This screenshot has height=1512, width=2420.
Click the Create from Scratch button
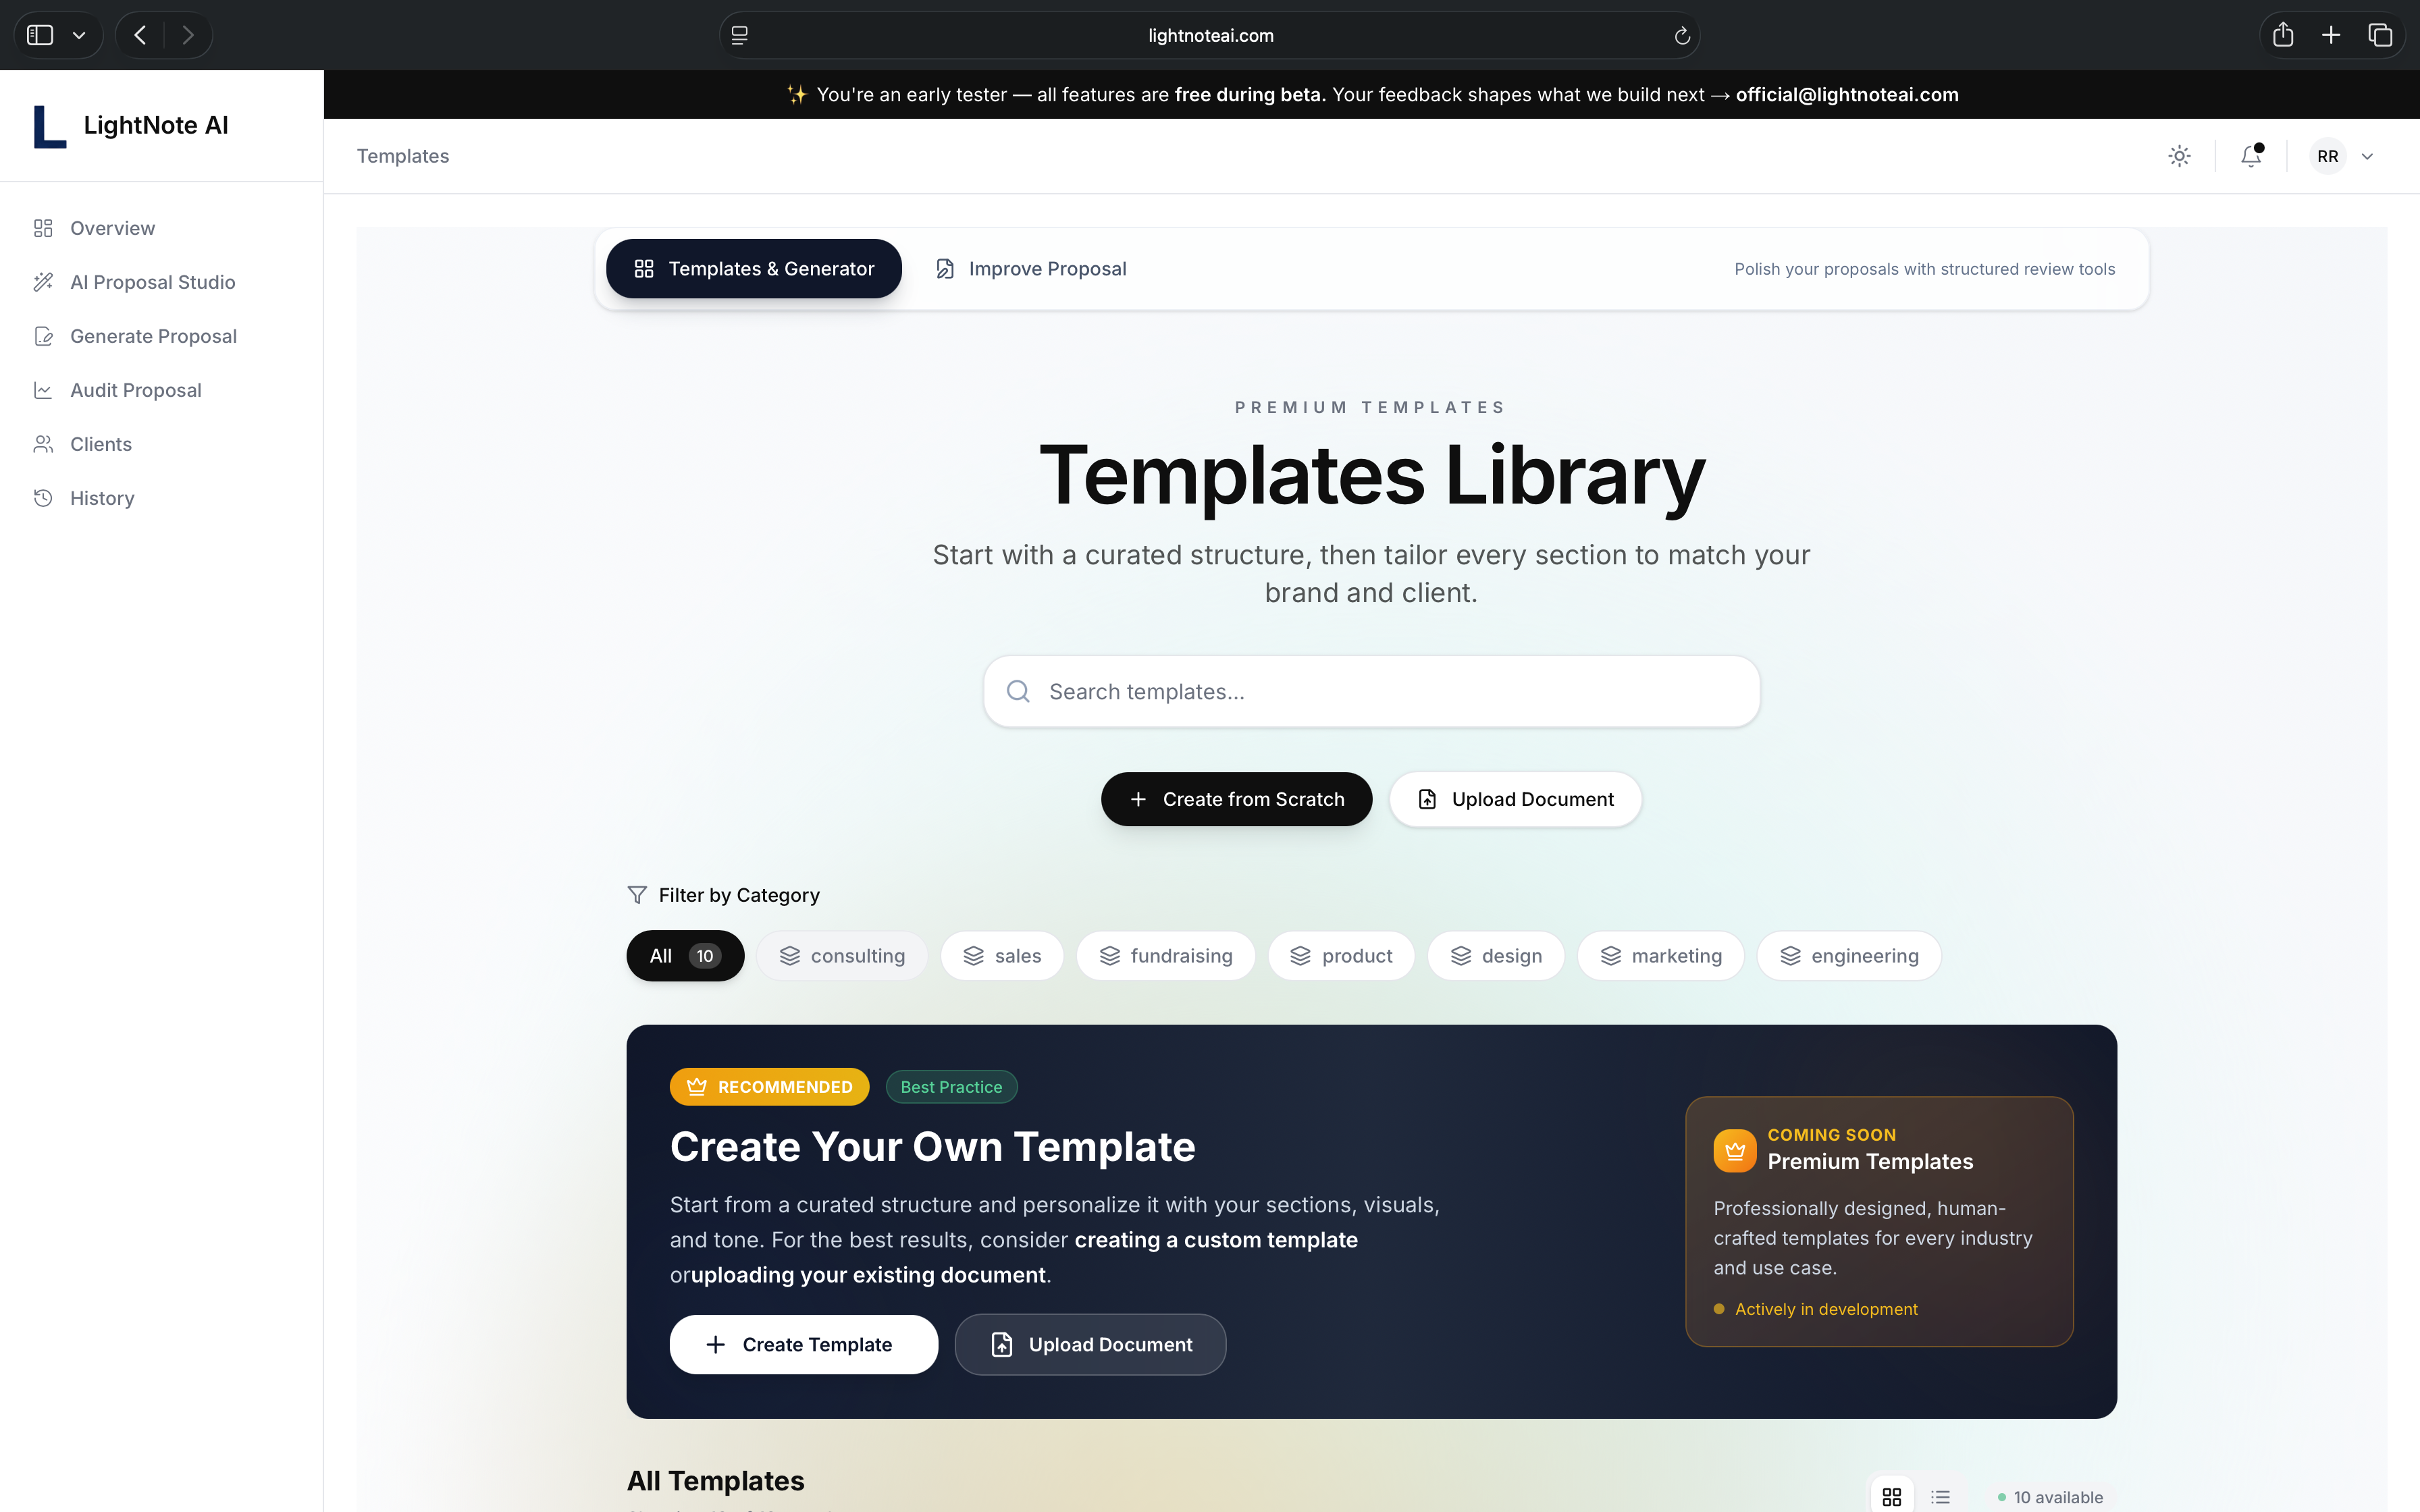pyautogui.click(x=1236, y=799)
